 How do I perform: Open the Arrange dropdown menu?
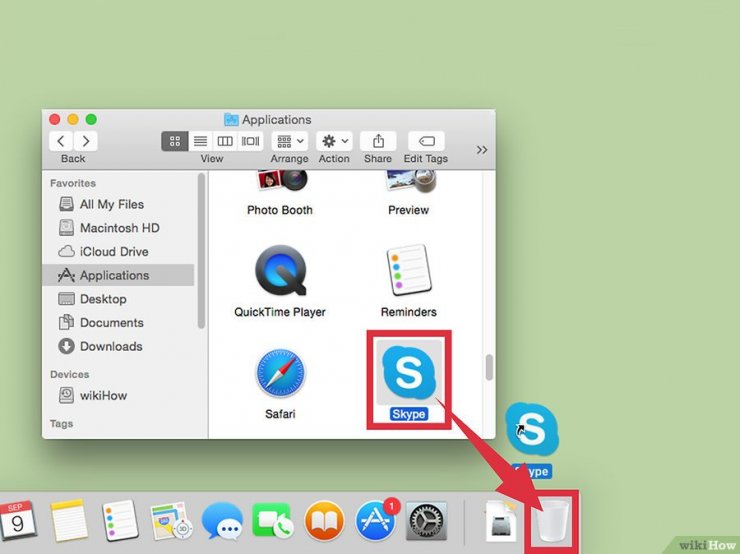tap(288, 142)
